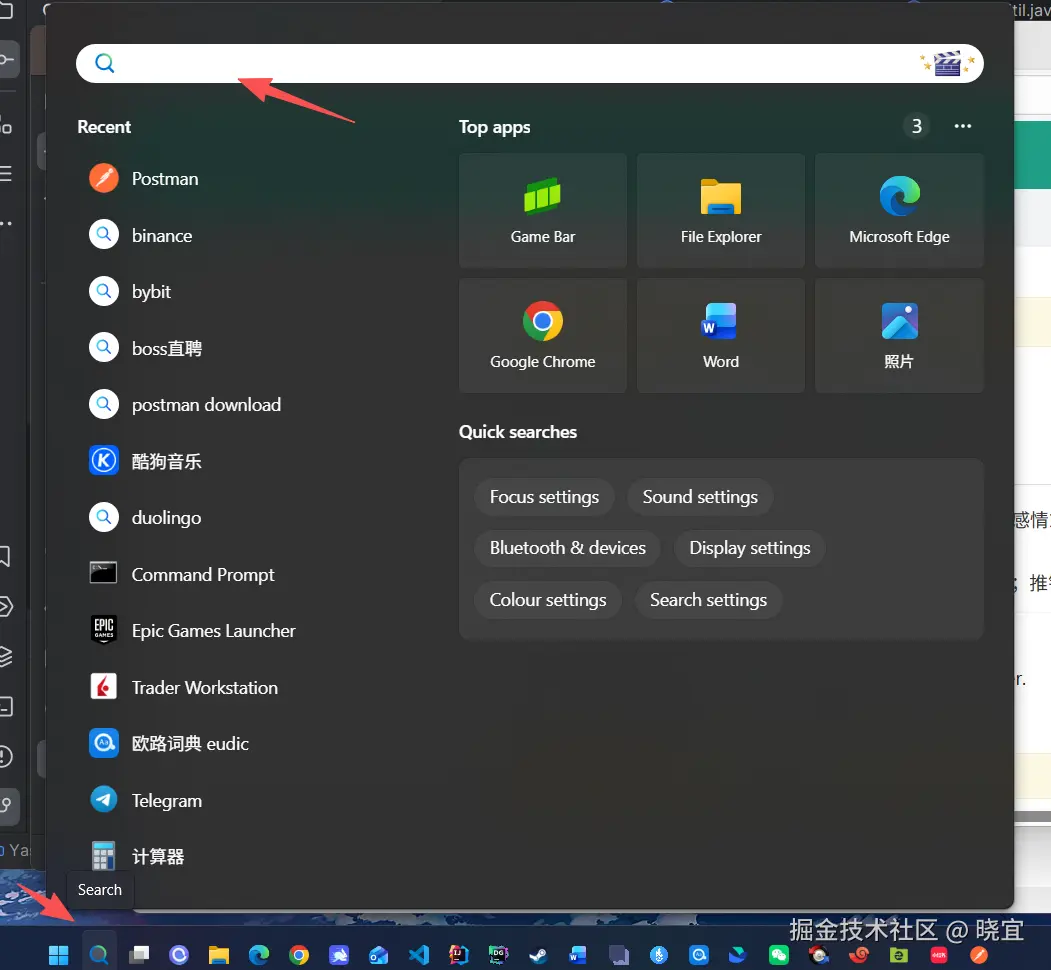This screenshot has height=970, width=1051.
Task: Open the red 小红书 taskbar icon
Action: pos(939,955)
